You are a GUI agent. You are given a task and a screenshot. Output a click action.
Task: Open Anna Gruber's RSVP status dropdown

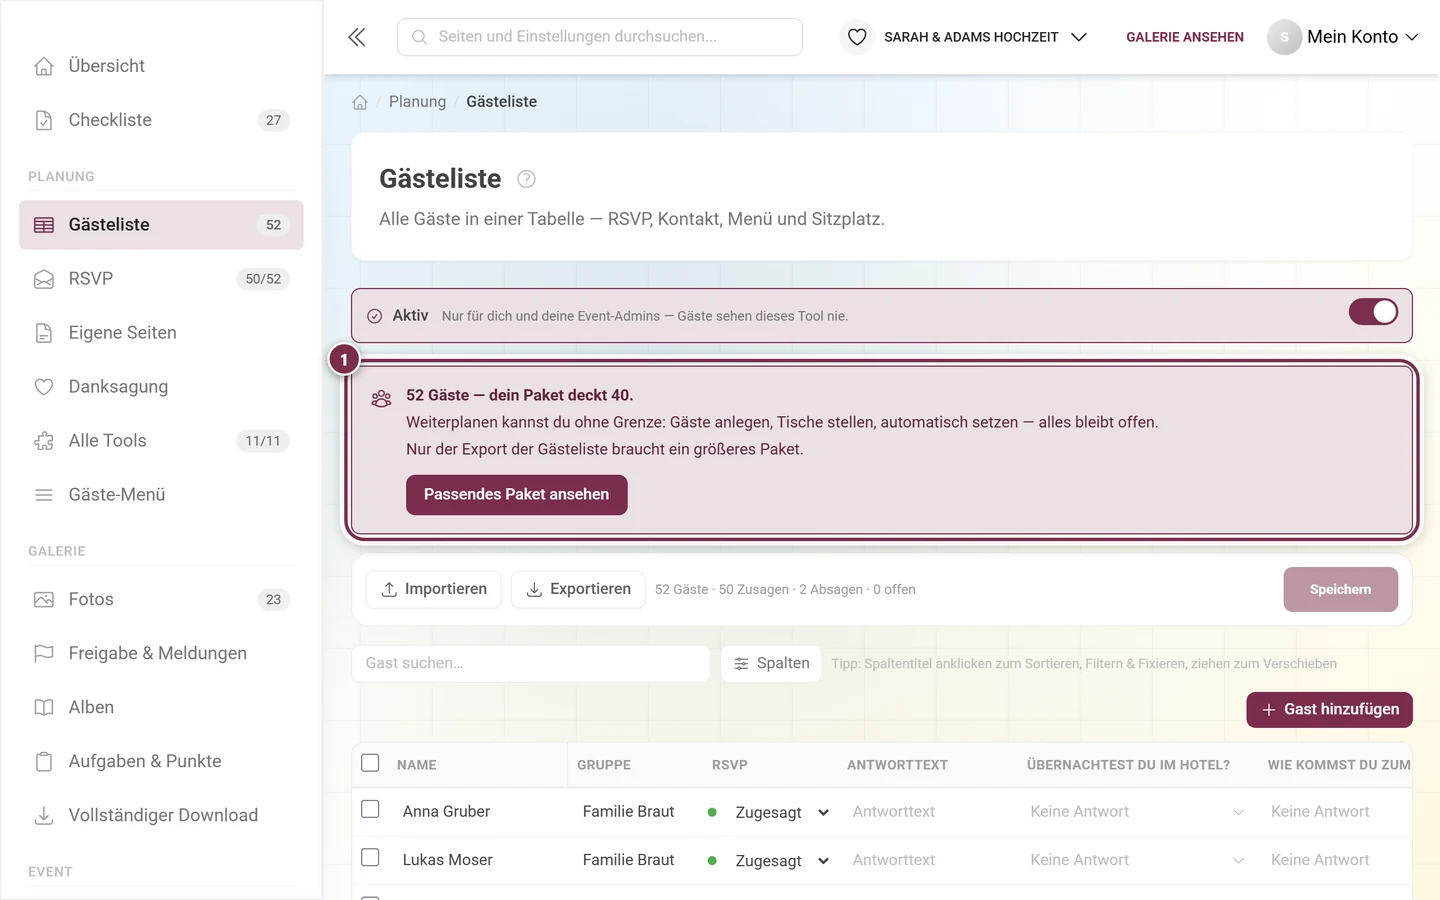point(782,812)
